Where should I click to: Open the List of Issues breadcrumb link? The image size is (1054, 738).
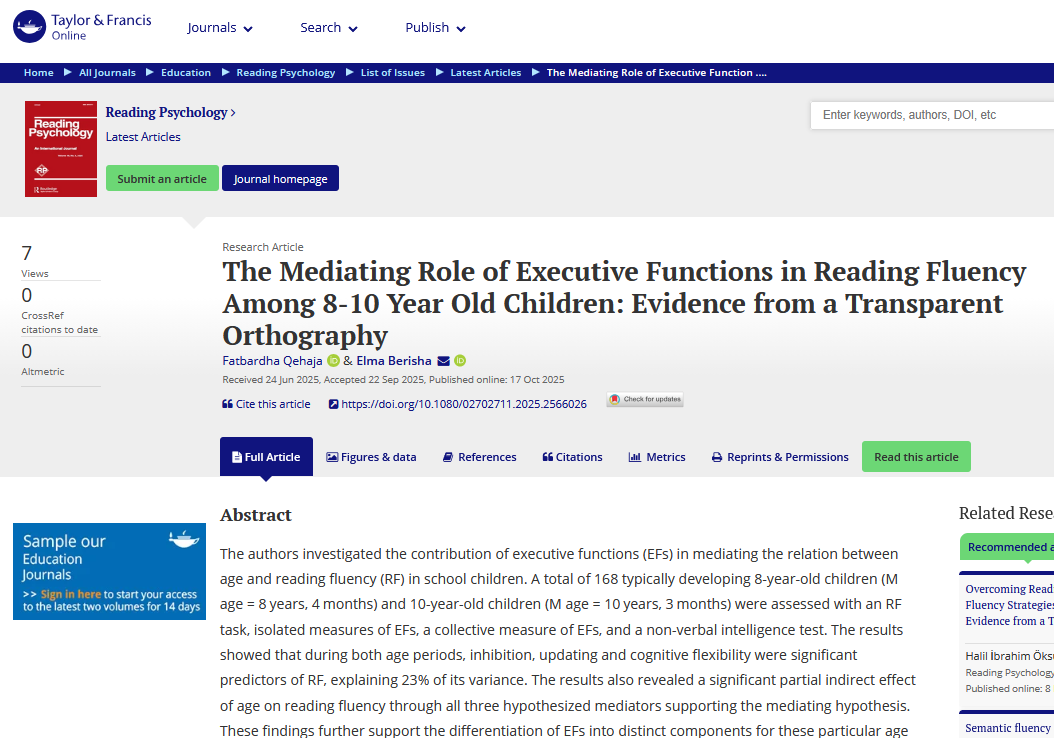(392, 73)
